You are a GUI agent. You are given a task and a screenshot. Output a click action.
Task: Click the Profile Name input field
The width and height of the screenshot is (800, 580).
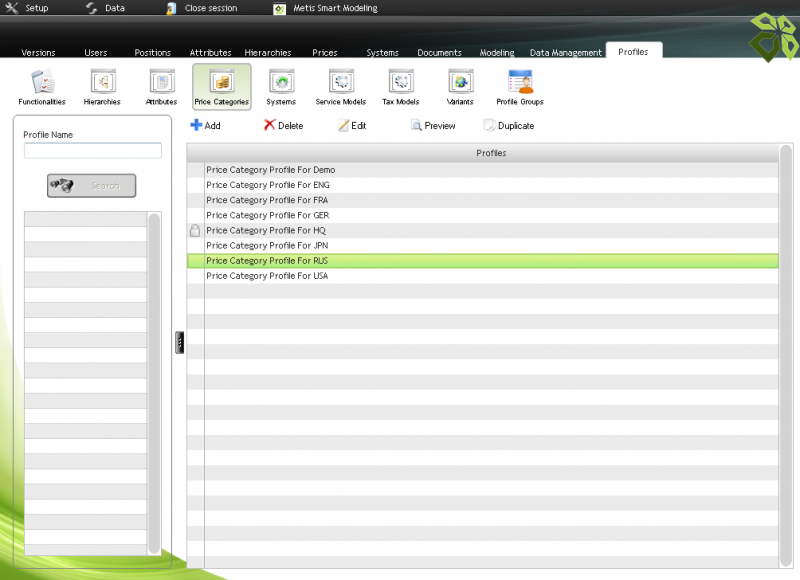pyautogui.click(x=93, y=151)
